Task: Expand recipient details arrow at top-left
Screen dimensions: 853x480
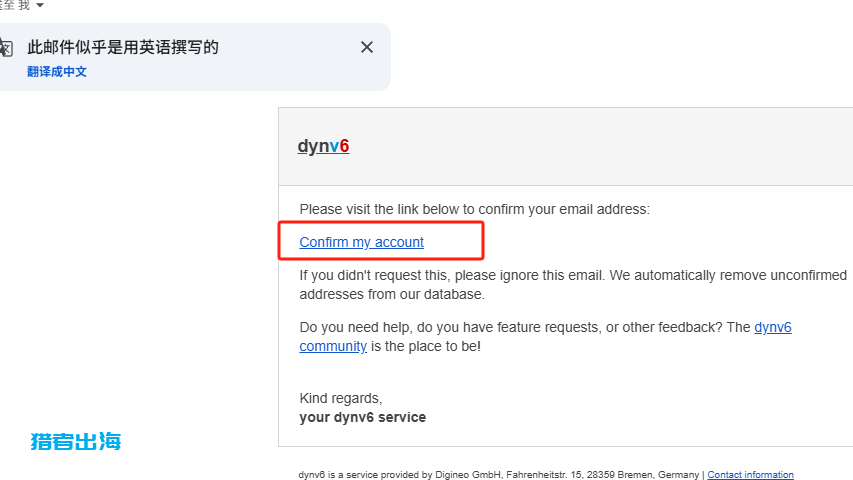Action: (40, 6)
